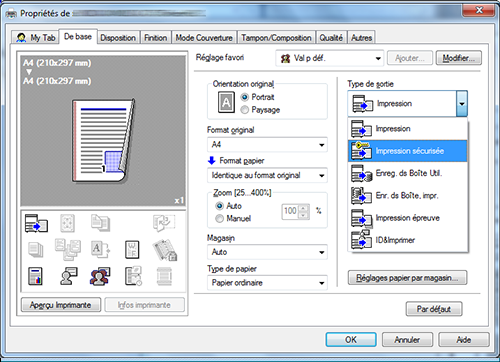The height and width of the screenshot is (362, 500).
Task: Click the multi-user account track icon
Action: 100,276
